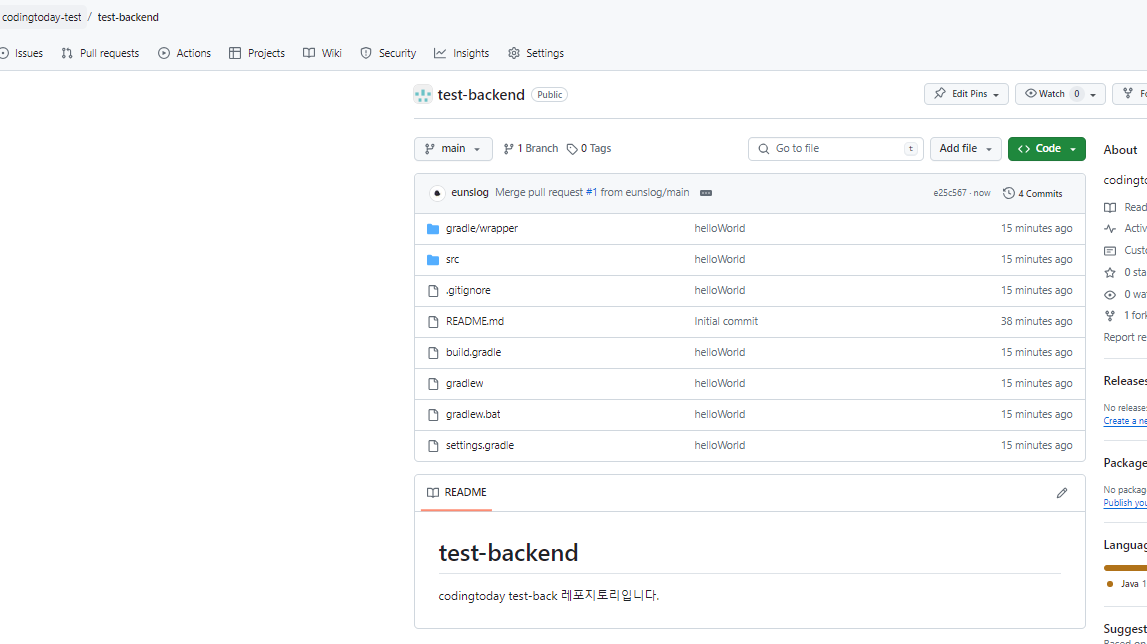Click the repository avatar icon
This screenshot has height=644, width=1147.
point(423,94)
